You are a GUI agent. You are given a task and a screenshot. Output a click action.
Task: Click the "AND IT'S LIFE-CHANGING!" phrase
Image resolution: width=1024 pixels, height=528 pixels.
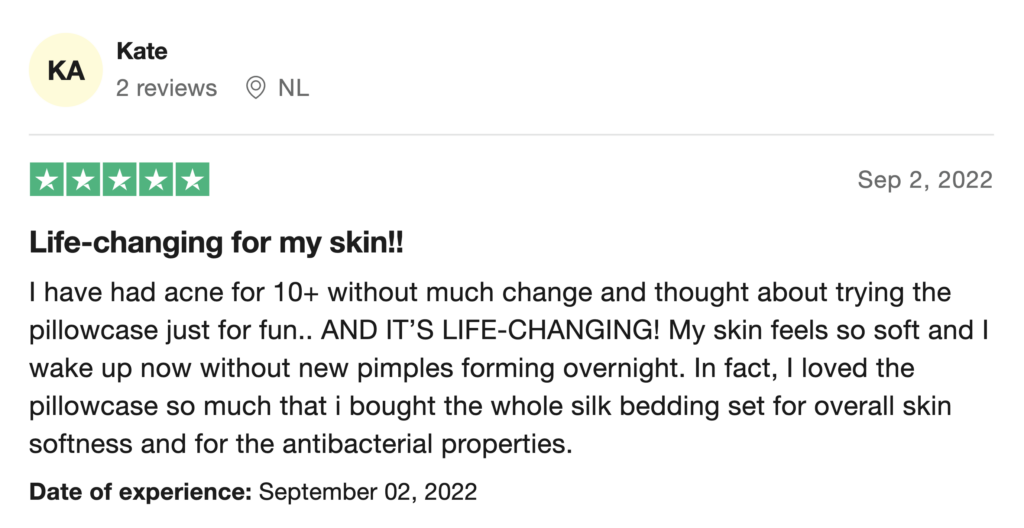[x=490, y=330]
